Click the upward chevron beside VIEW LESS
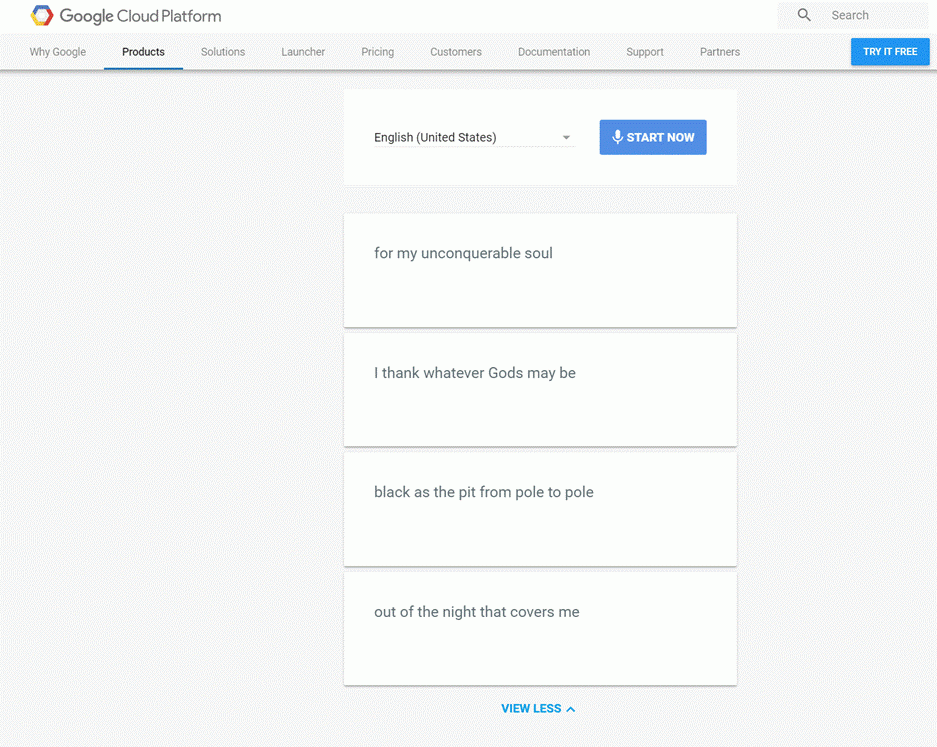The height and width of the screenshot is (747, 937). click(x=570, y=708)
